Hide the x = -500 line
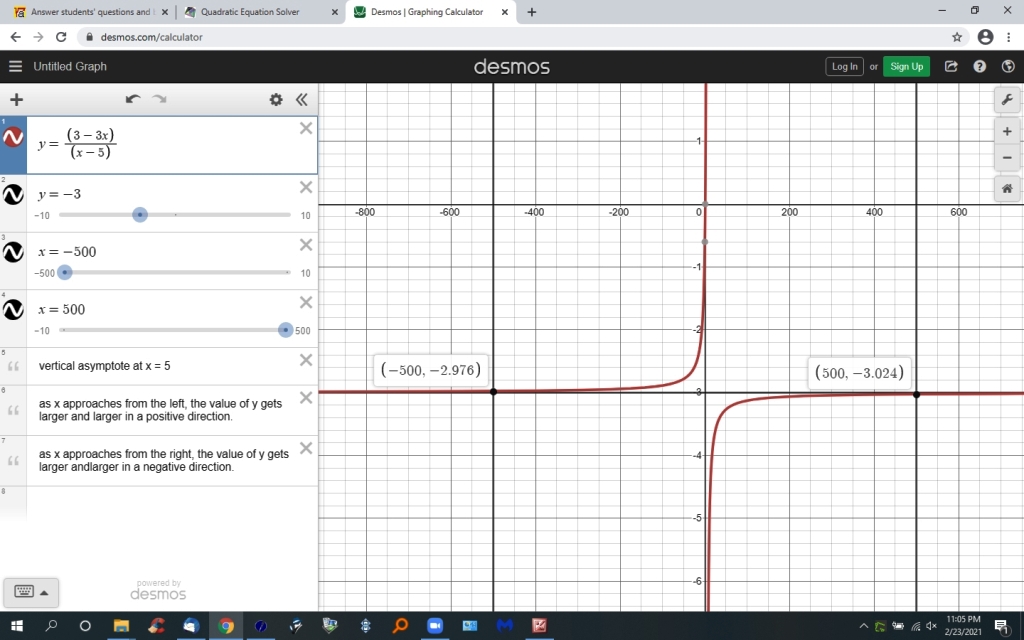 pyautogui.click(x=13, y=252)
